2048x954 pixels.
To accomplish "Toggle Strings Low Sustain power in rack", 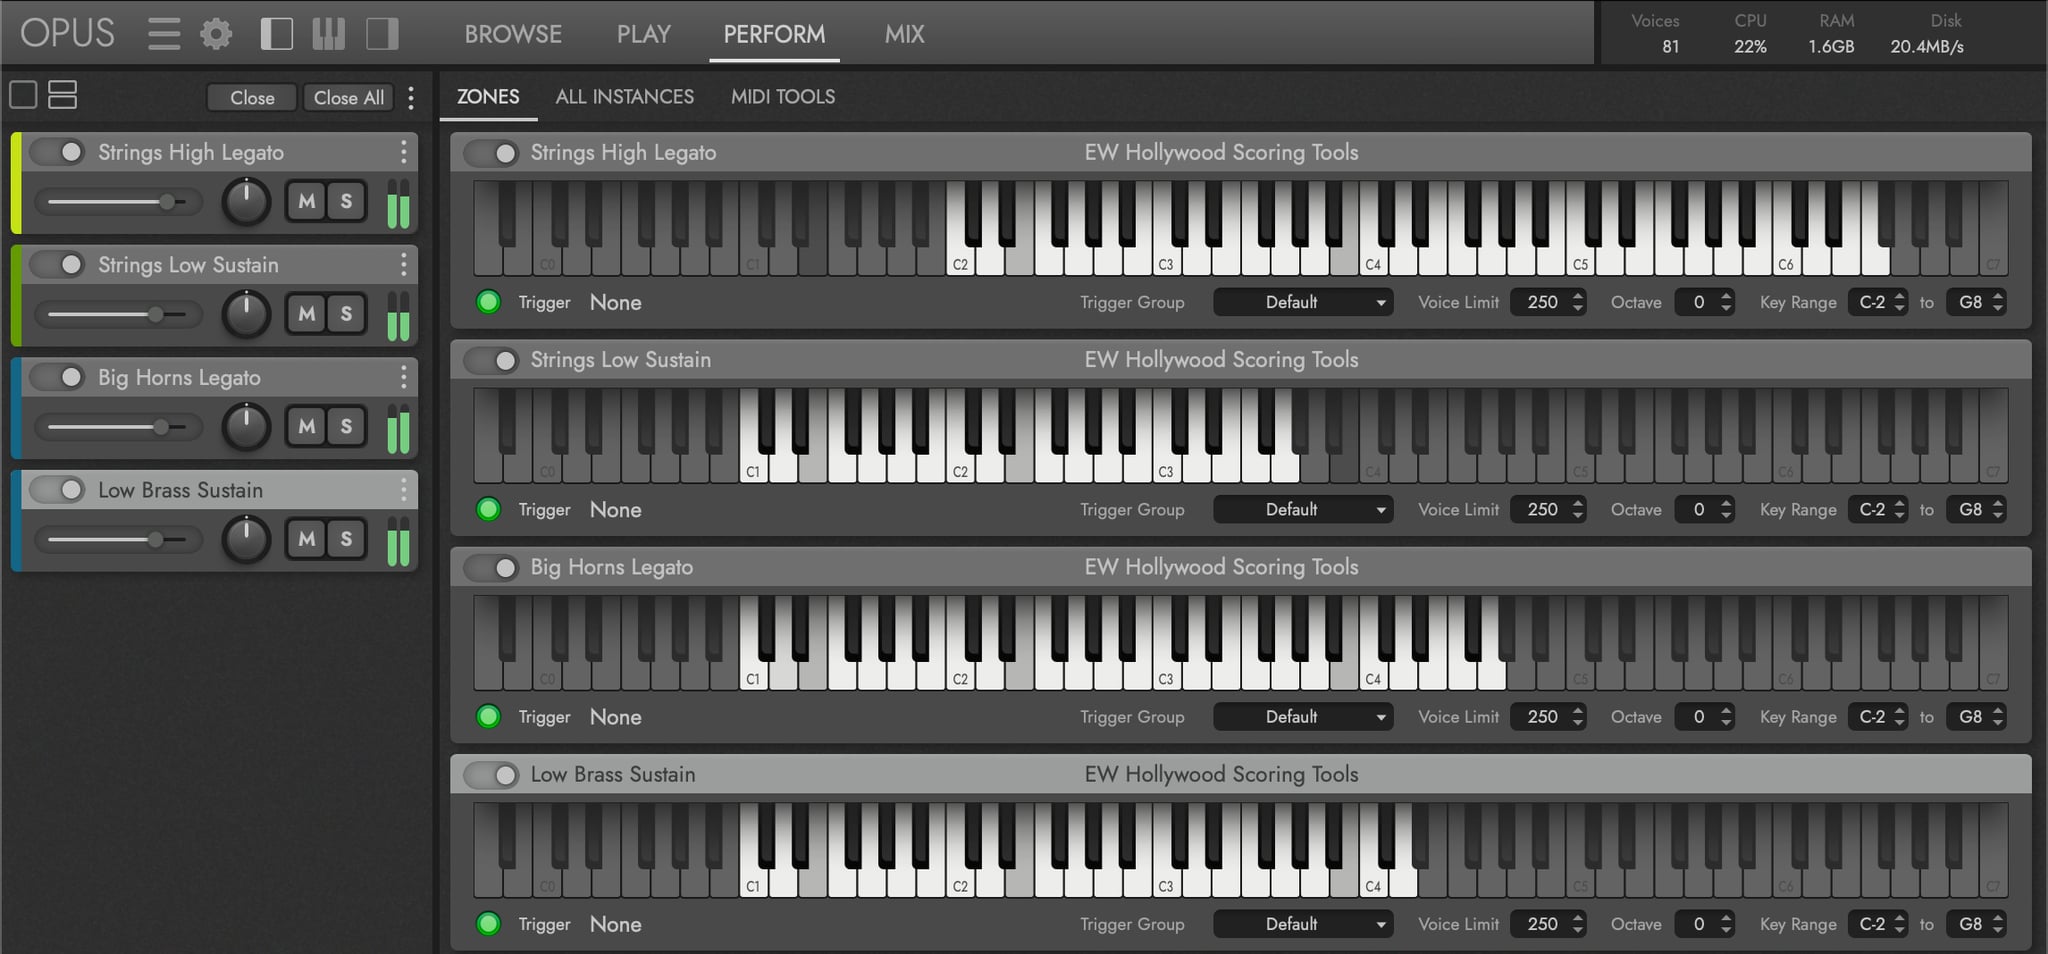I will click(x=57, y=265).
